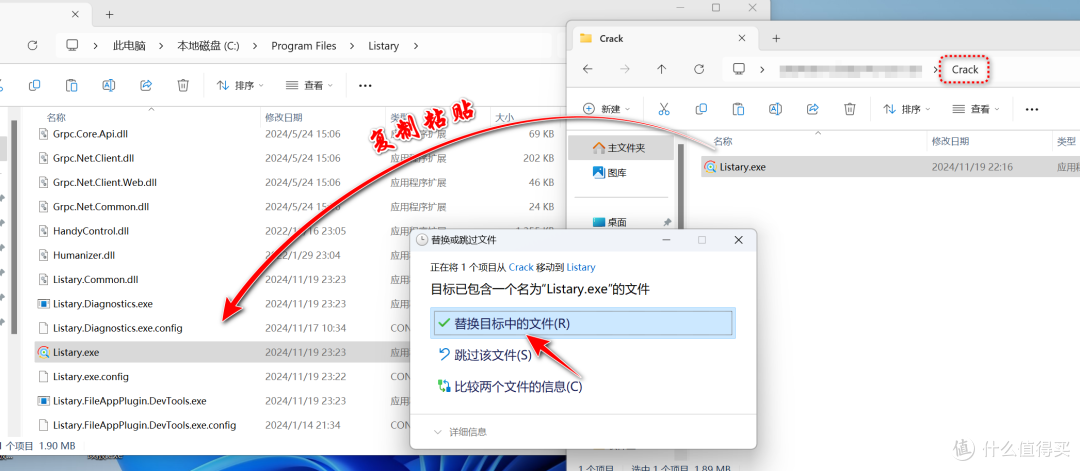Open 排序 dropdown in Crack window
The width and height of the screenshot is (1080, 471).
(907, 109)
